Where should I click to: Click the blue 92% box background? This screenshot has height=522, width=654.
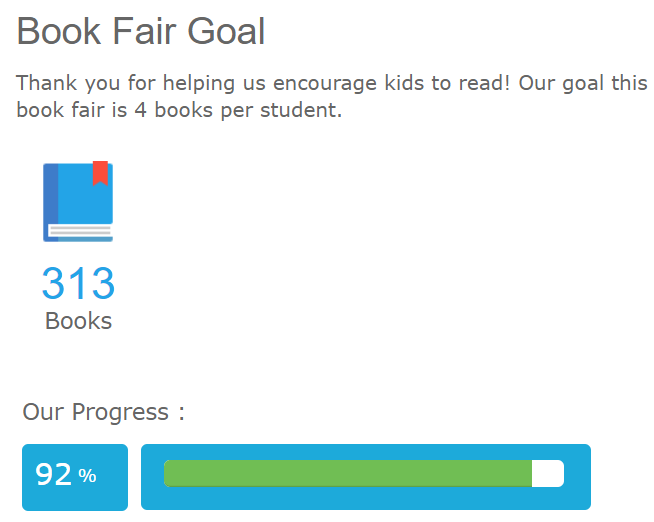tap(75, 477)
